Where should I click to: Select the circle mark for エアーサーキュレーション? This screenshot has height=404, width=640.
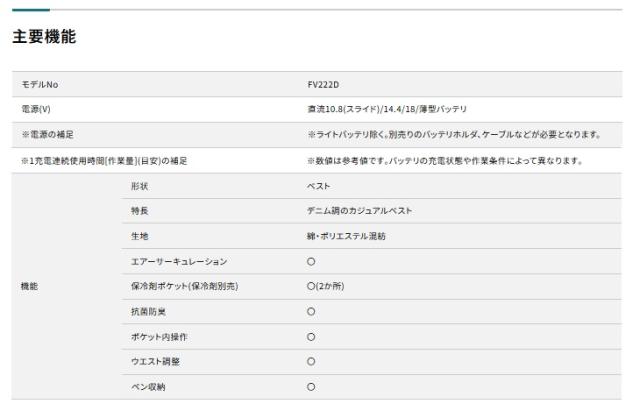pos(311,262)
